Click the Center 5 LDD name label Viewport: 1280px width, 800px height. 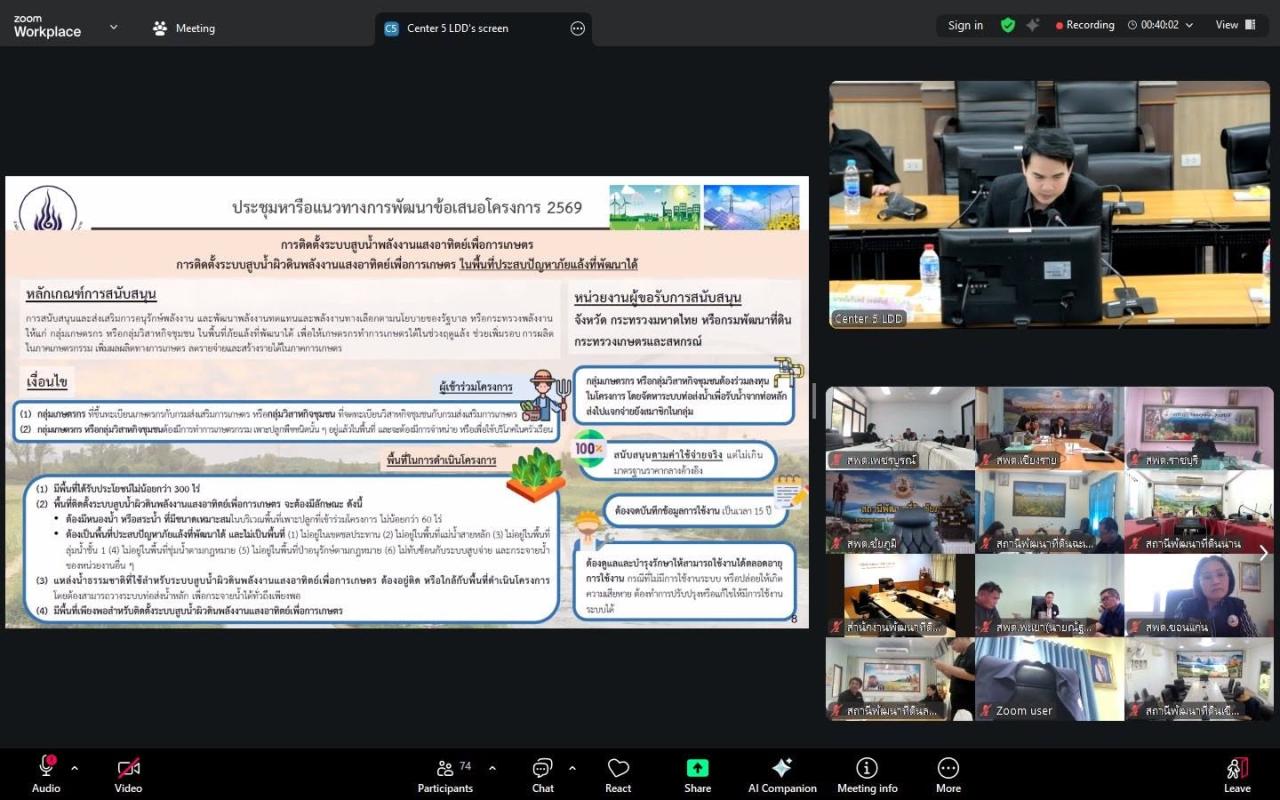(868, 319)
